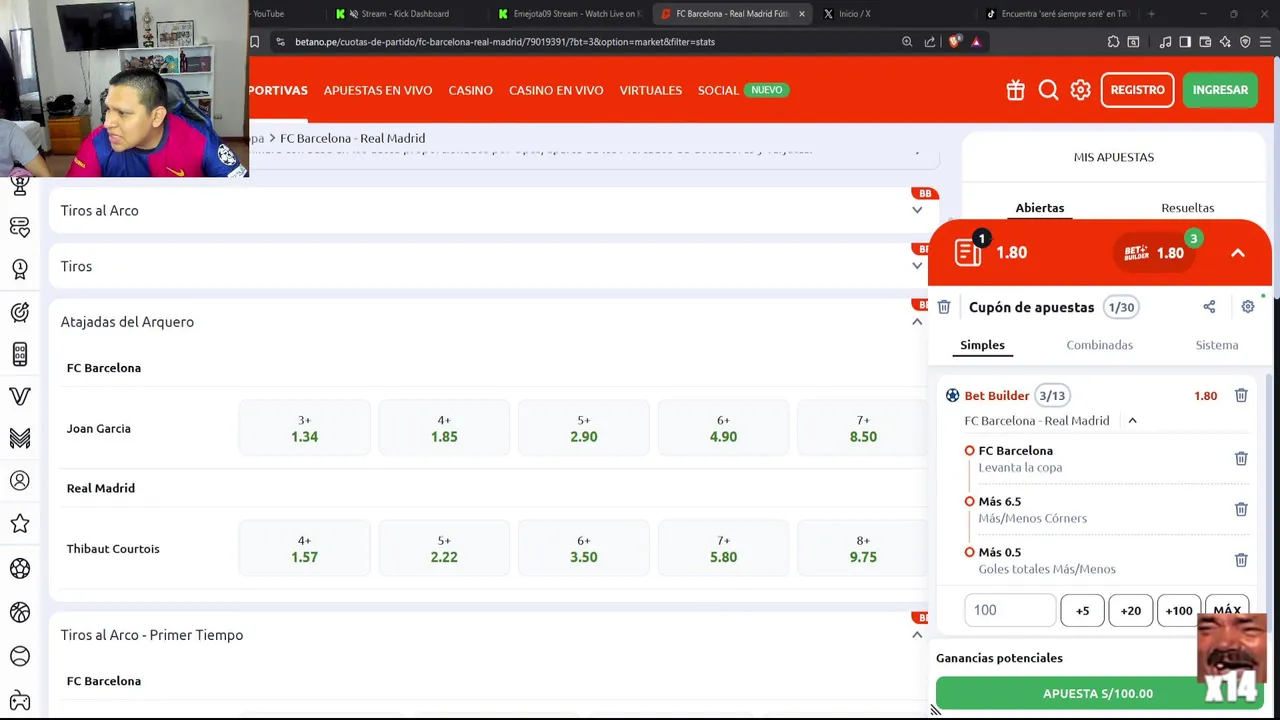Viewport: 1280px width, 720px height.
Task: Switch to Simples coupon tab
Action: [x=982, y=345]
